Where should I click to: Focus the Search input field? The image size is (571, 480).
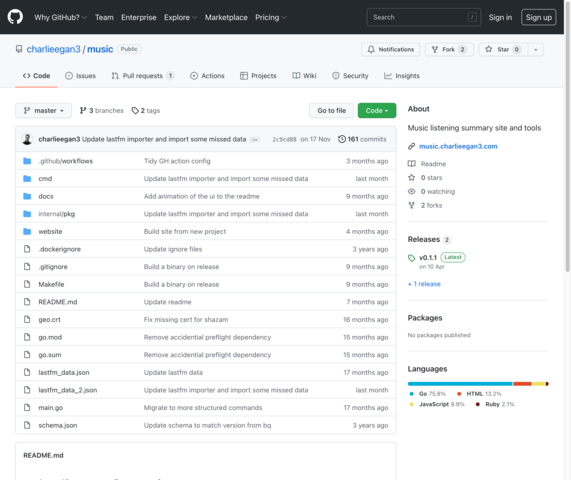(424, 17)
